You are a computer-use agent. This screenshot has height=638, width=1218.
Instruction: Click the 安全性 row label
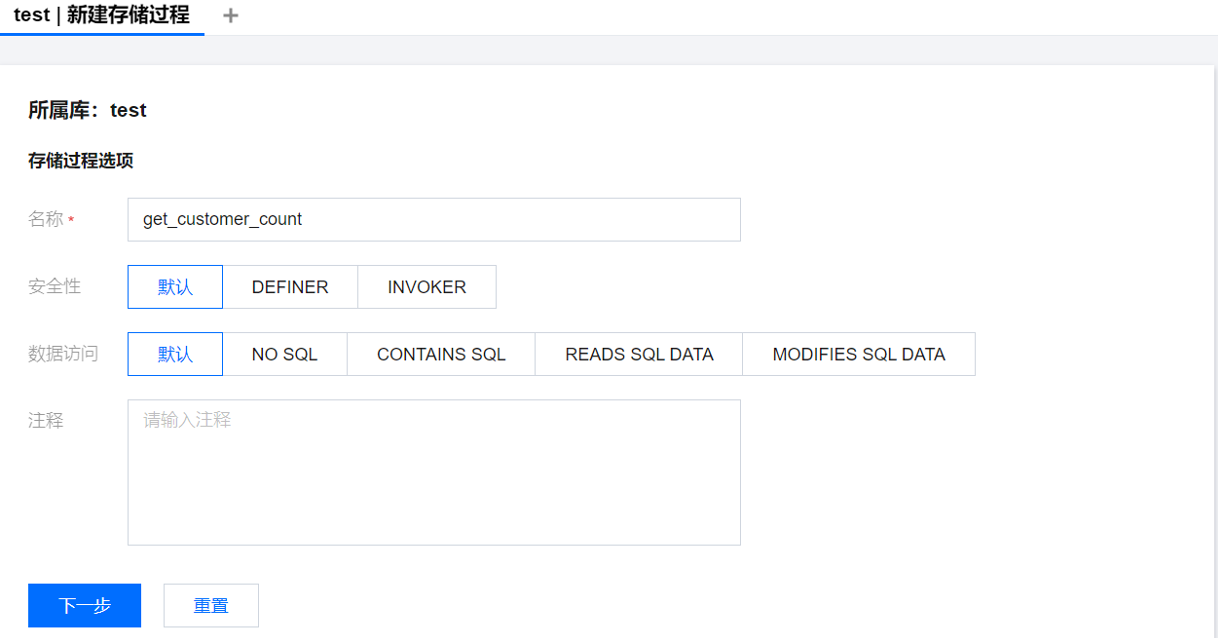(54, 286)
